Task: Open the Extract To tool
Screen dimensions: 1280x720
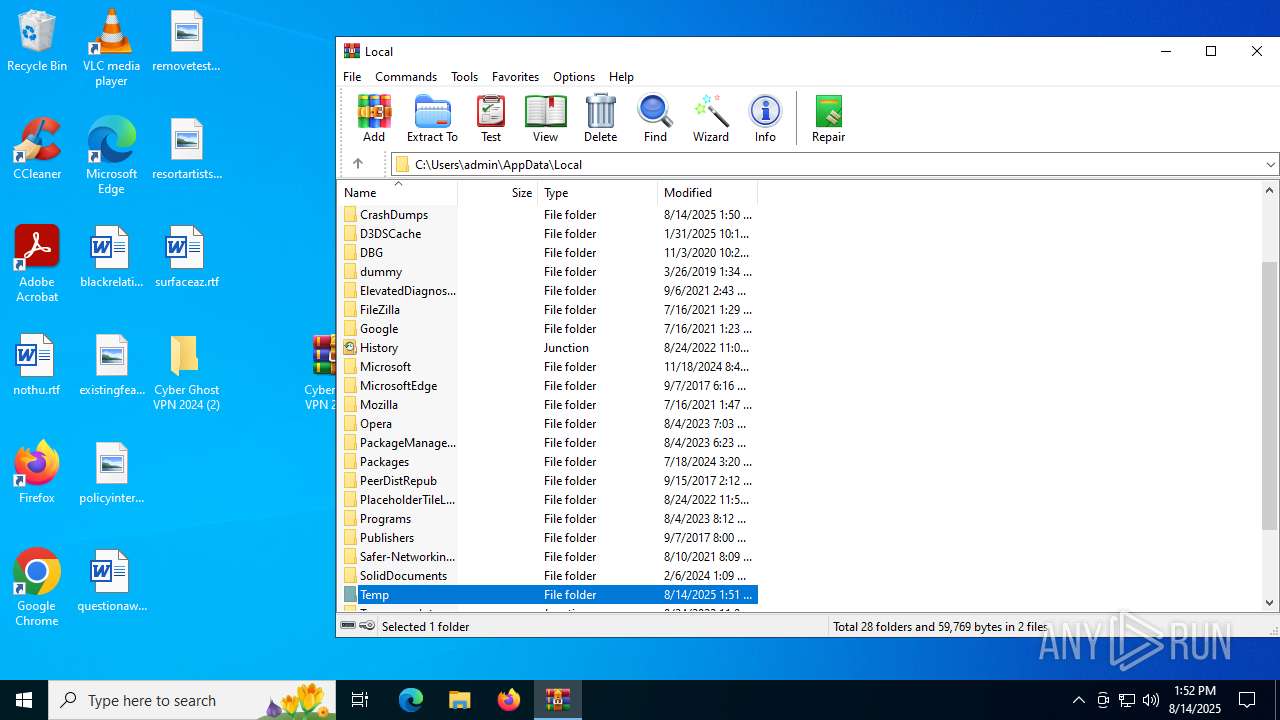Action: (x=432, y=118)
